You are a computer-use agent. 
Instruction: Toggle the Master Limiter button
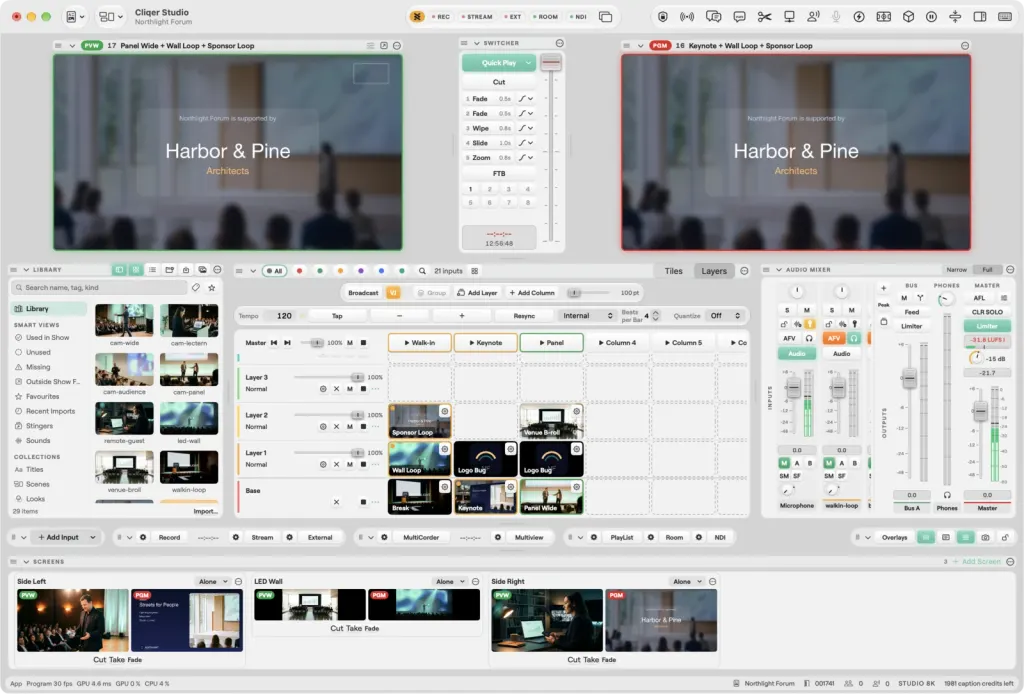click(x=987, y=326)
